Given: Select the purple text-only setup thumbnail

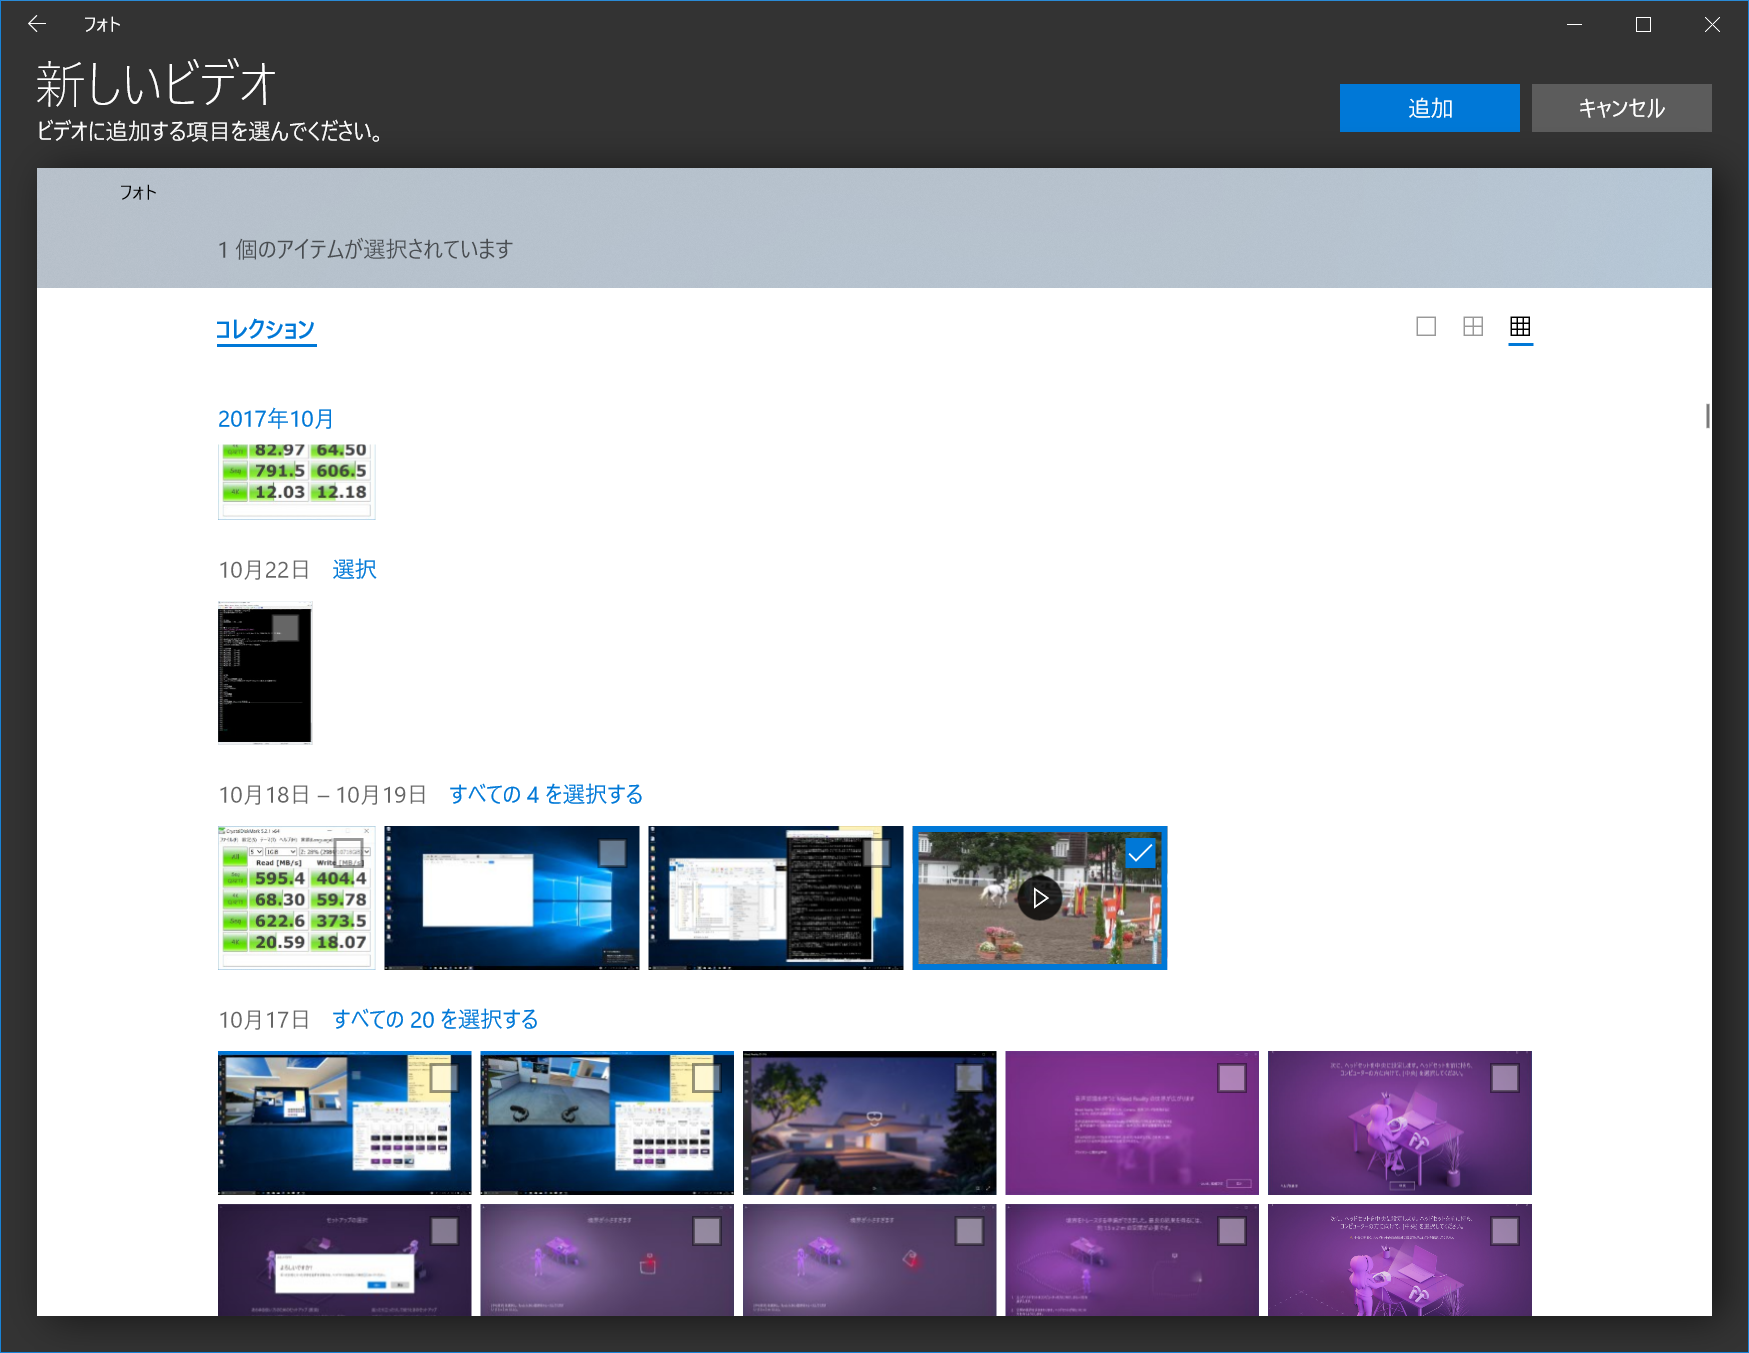Looking at the screenshot, I should point(1132,1123).
